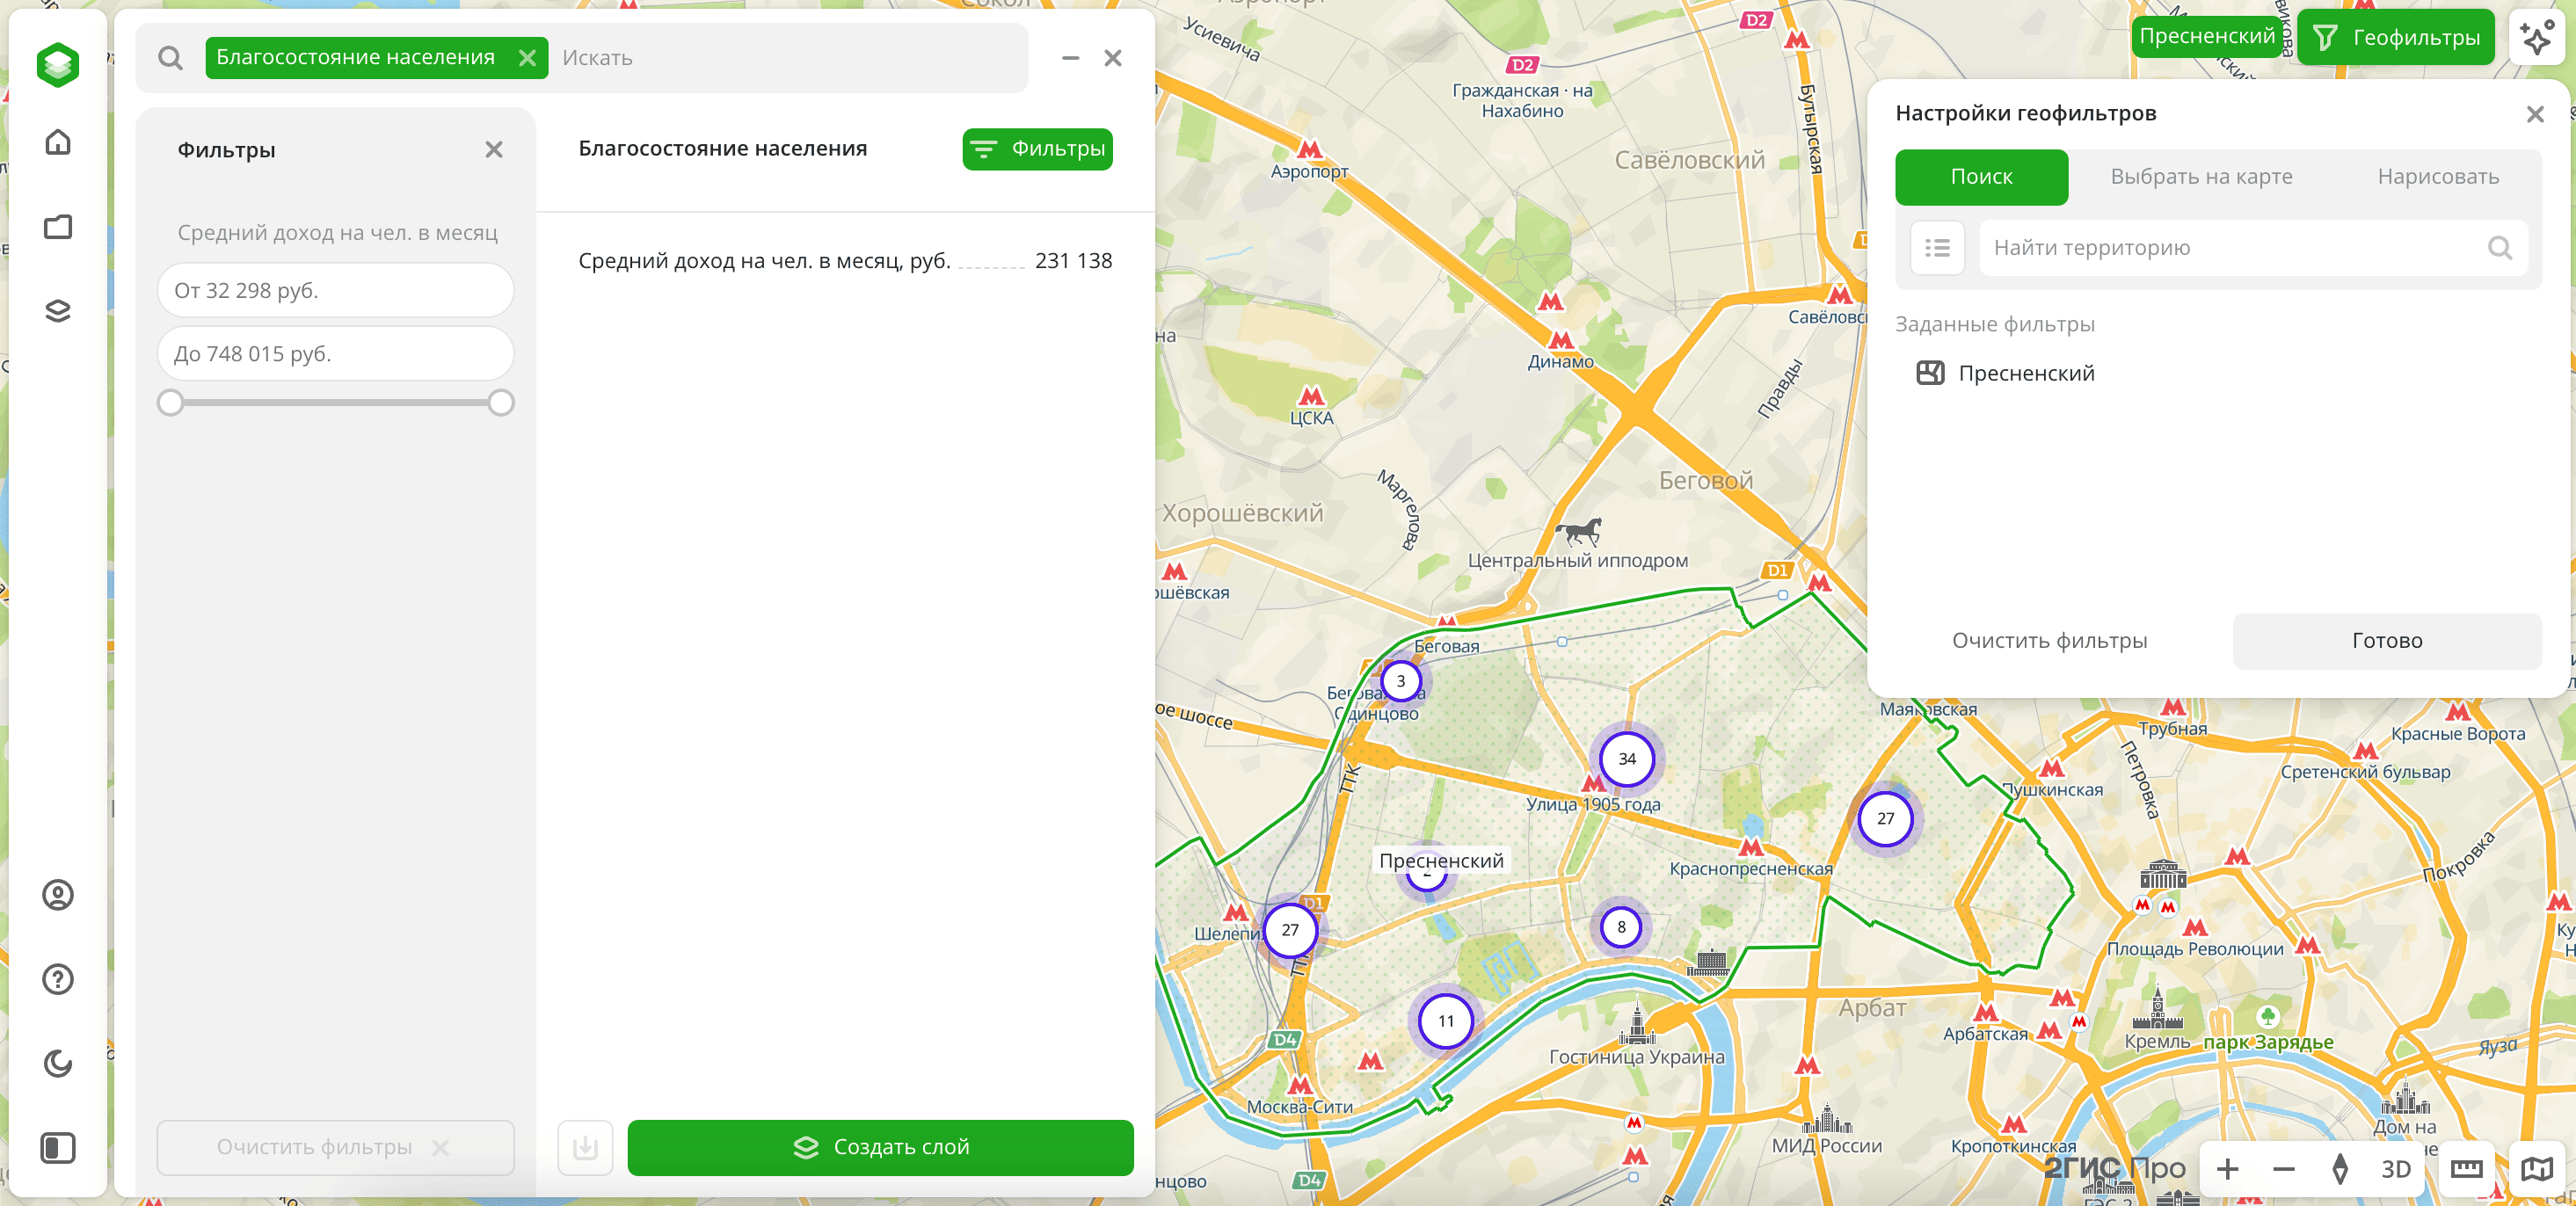The image size is (2576, 1206).
Task: Click the "Создать слой" button
Action: pos(880,1147)
